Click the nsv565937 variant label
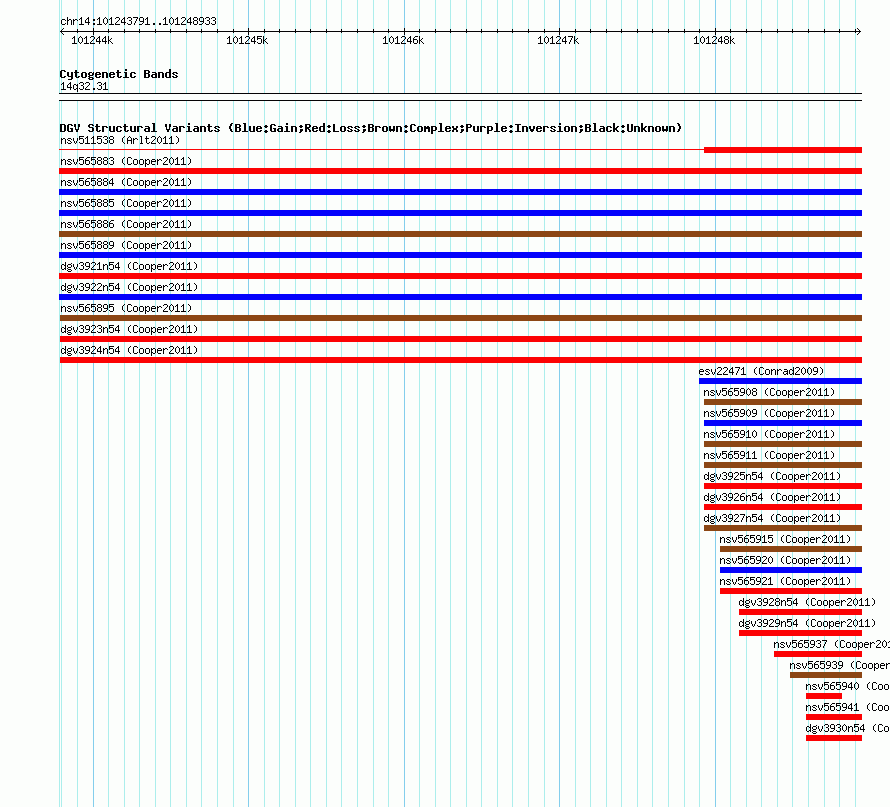The height and width of the screenshot is (807, 890). (832, 644)
